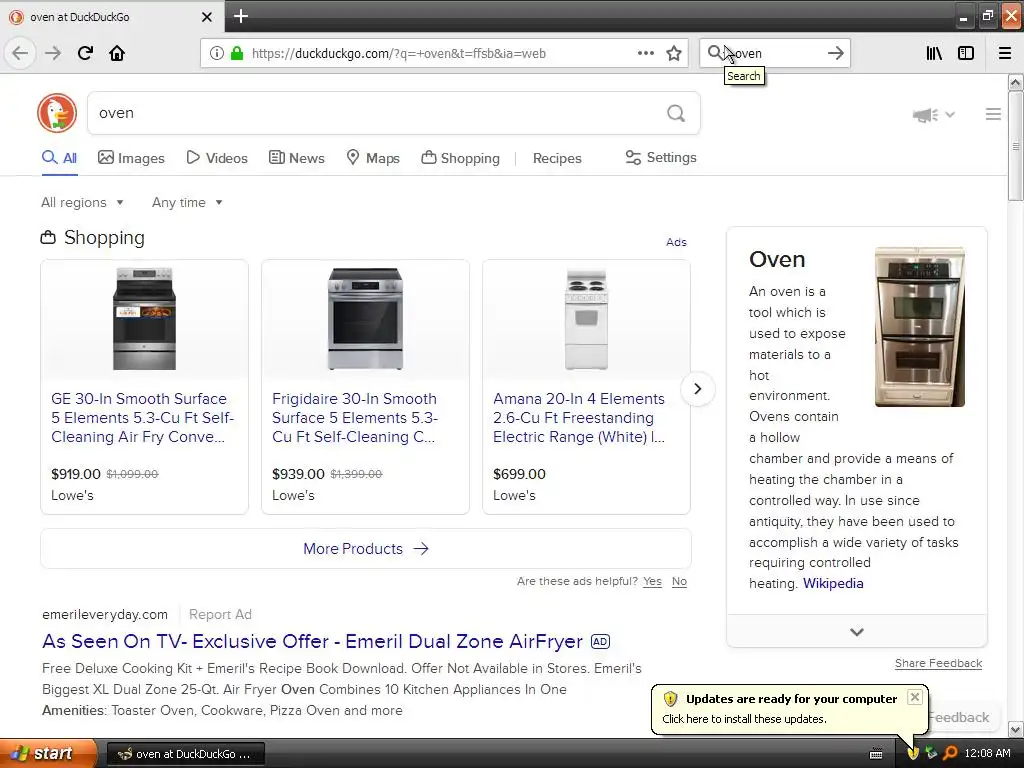Click the green padlock security icon

point(237,53)
